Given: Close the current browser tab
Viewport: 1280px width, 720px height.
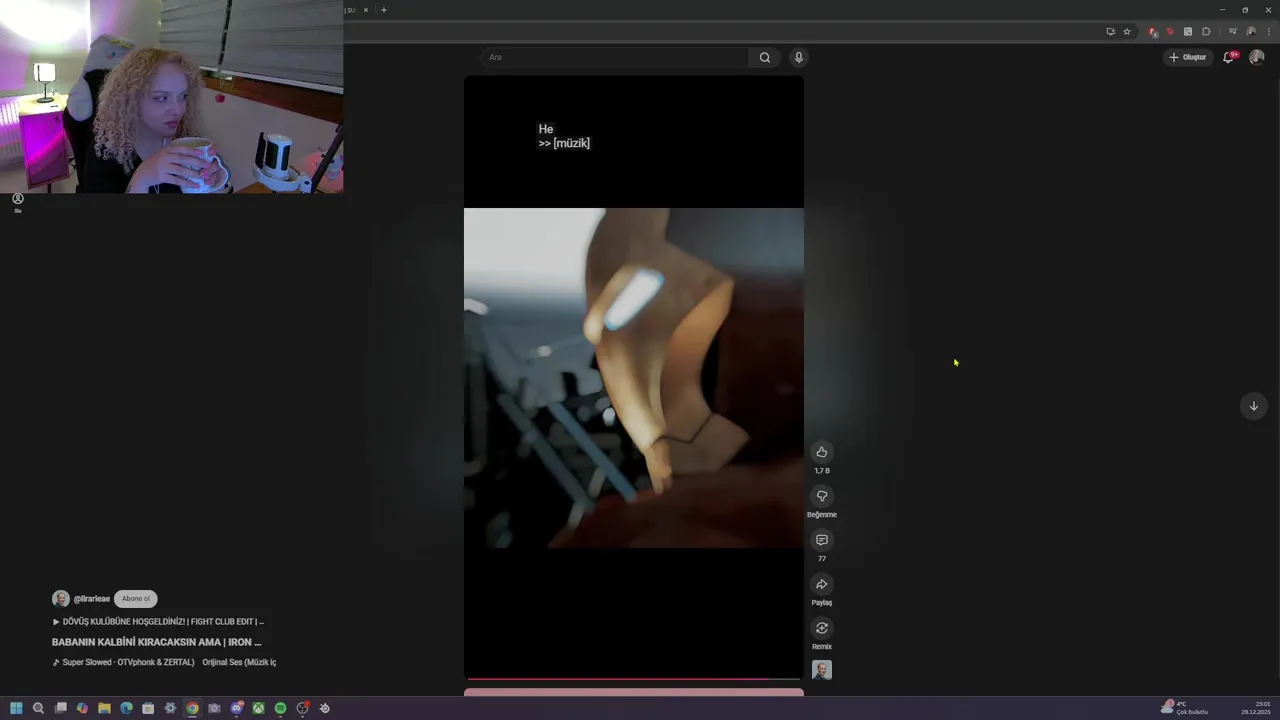Looking at the screenshot, I should pyautogui.click(x=366, y=10).
